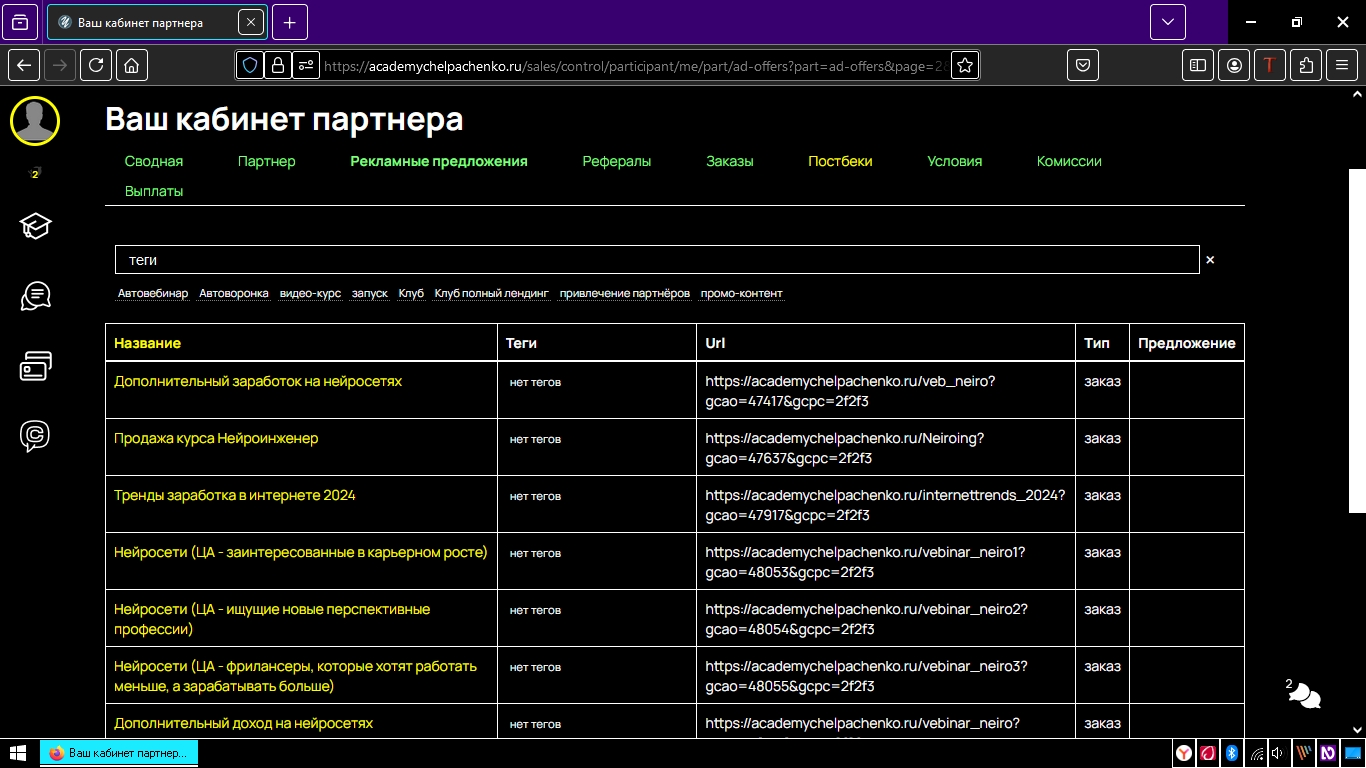Click the browser address bar URL
Image resolution: width=1366 pixels, height=768 pixels.
(x=634, y=66)
